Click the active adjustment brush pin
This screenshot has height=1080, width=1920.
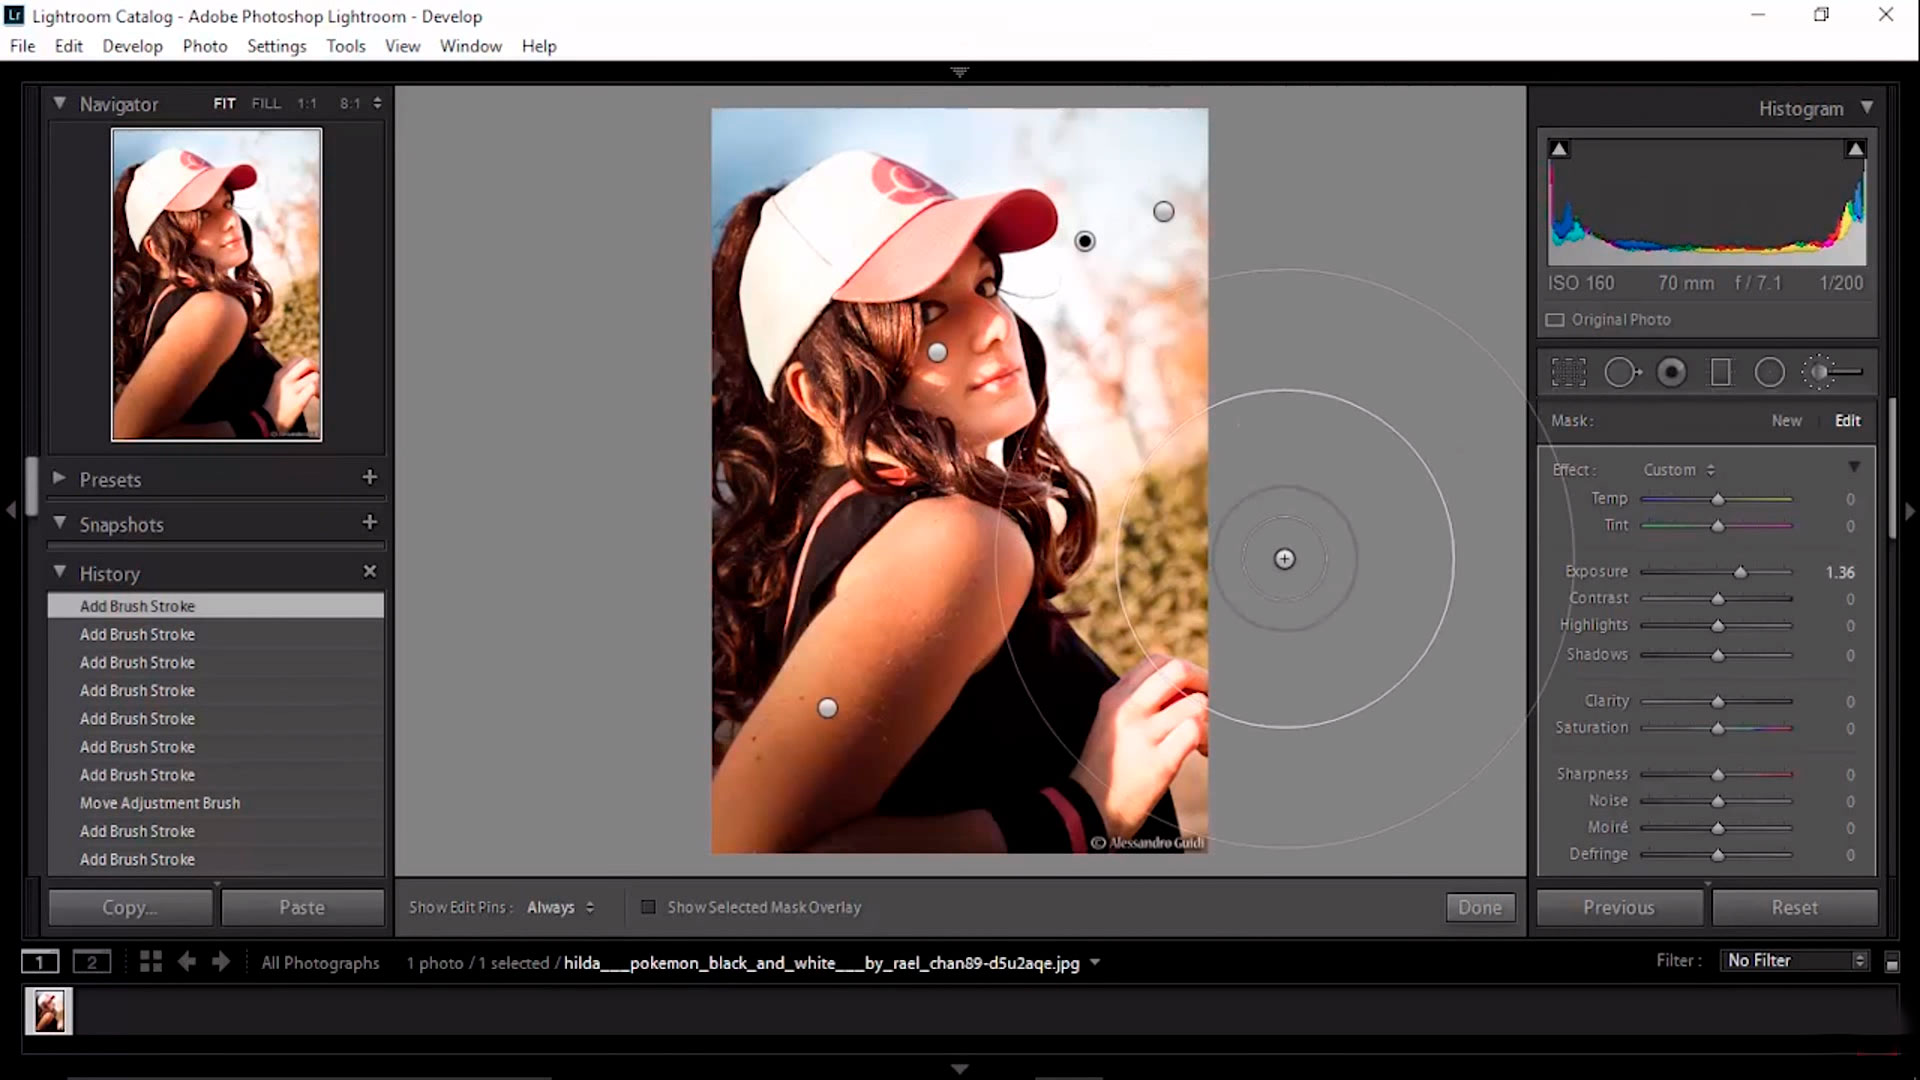pos(1085,241)
